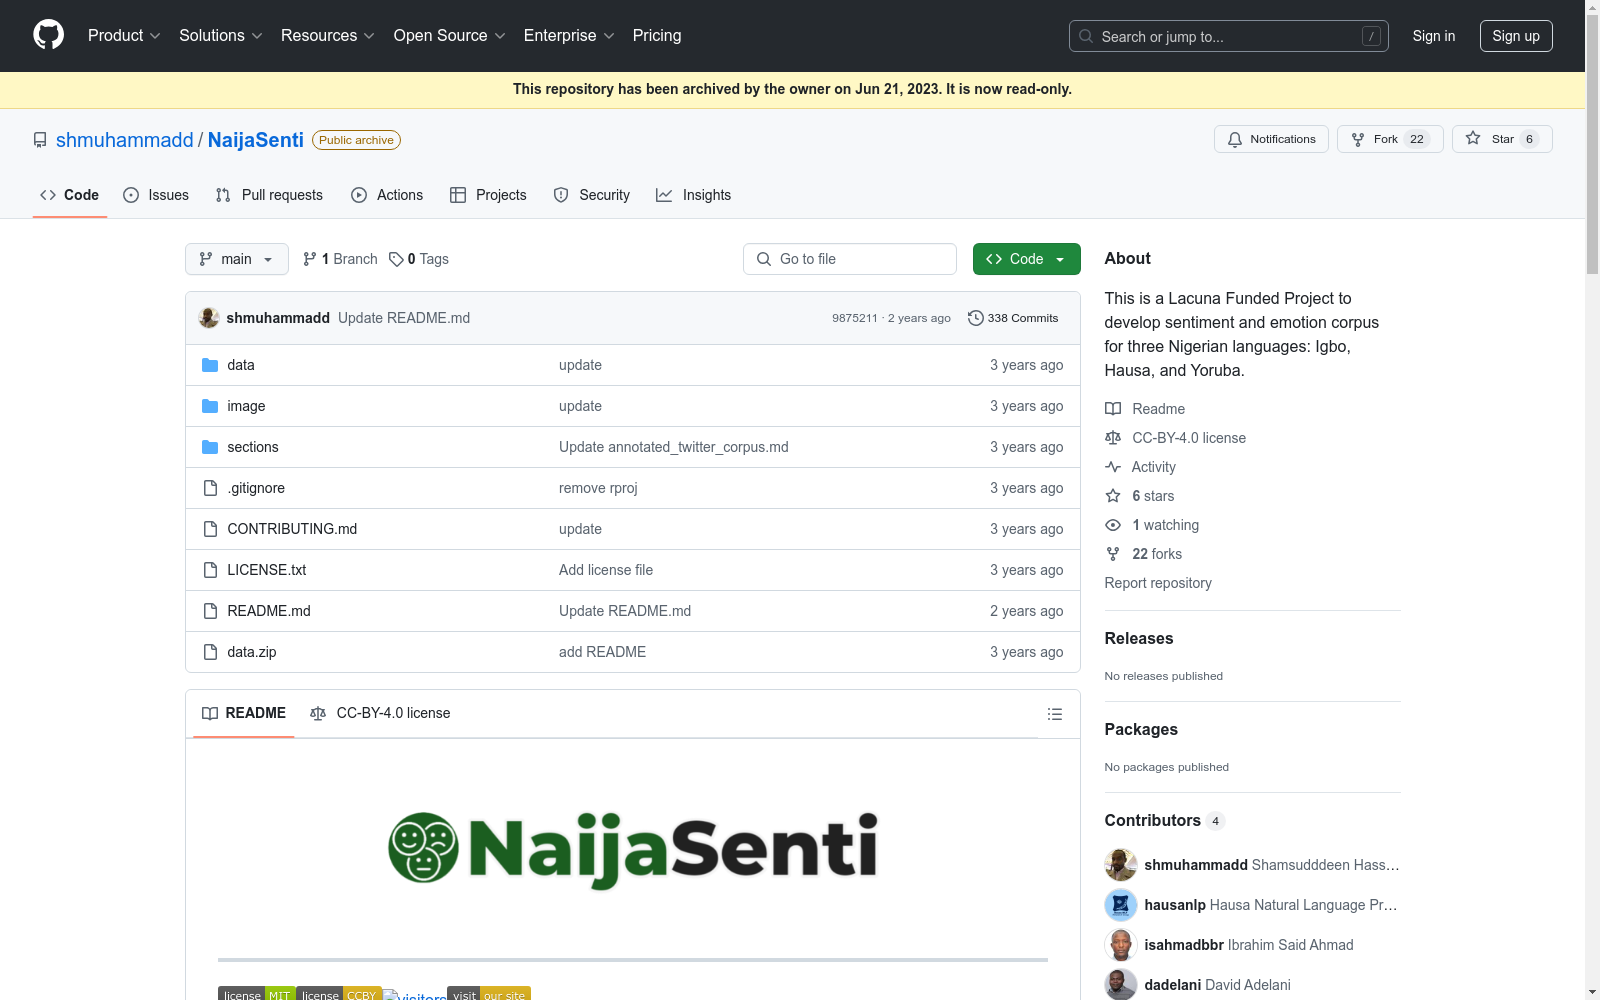Open commit message 'Add license file'
The height and width of the screenshot is (1000, 1600).
606,570
